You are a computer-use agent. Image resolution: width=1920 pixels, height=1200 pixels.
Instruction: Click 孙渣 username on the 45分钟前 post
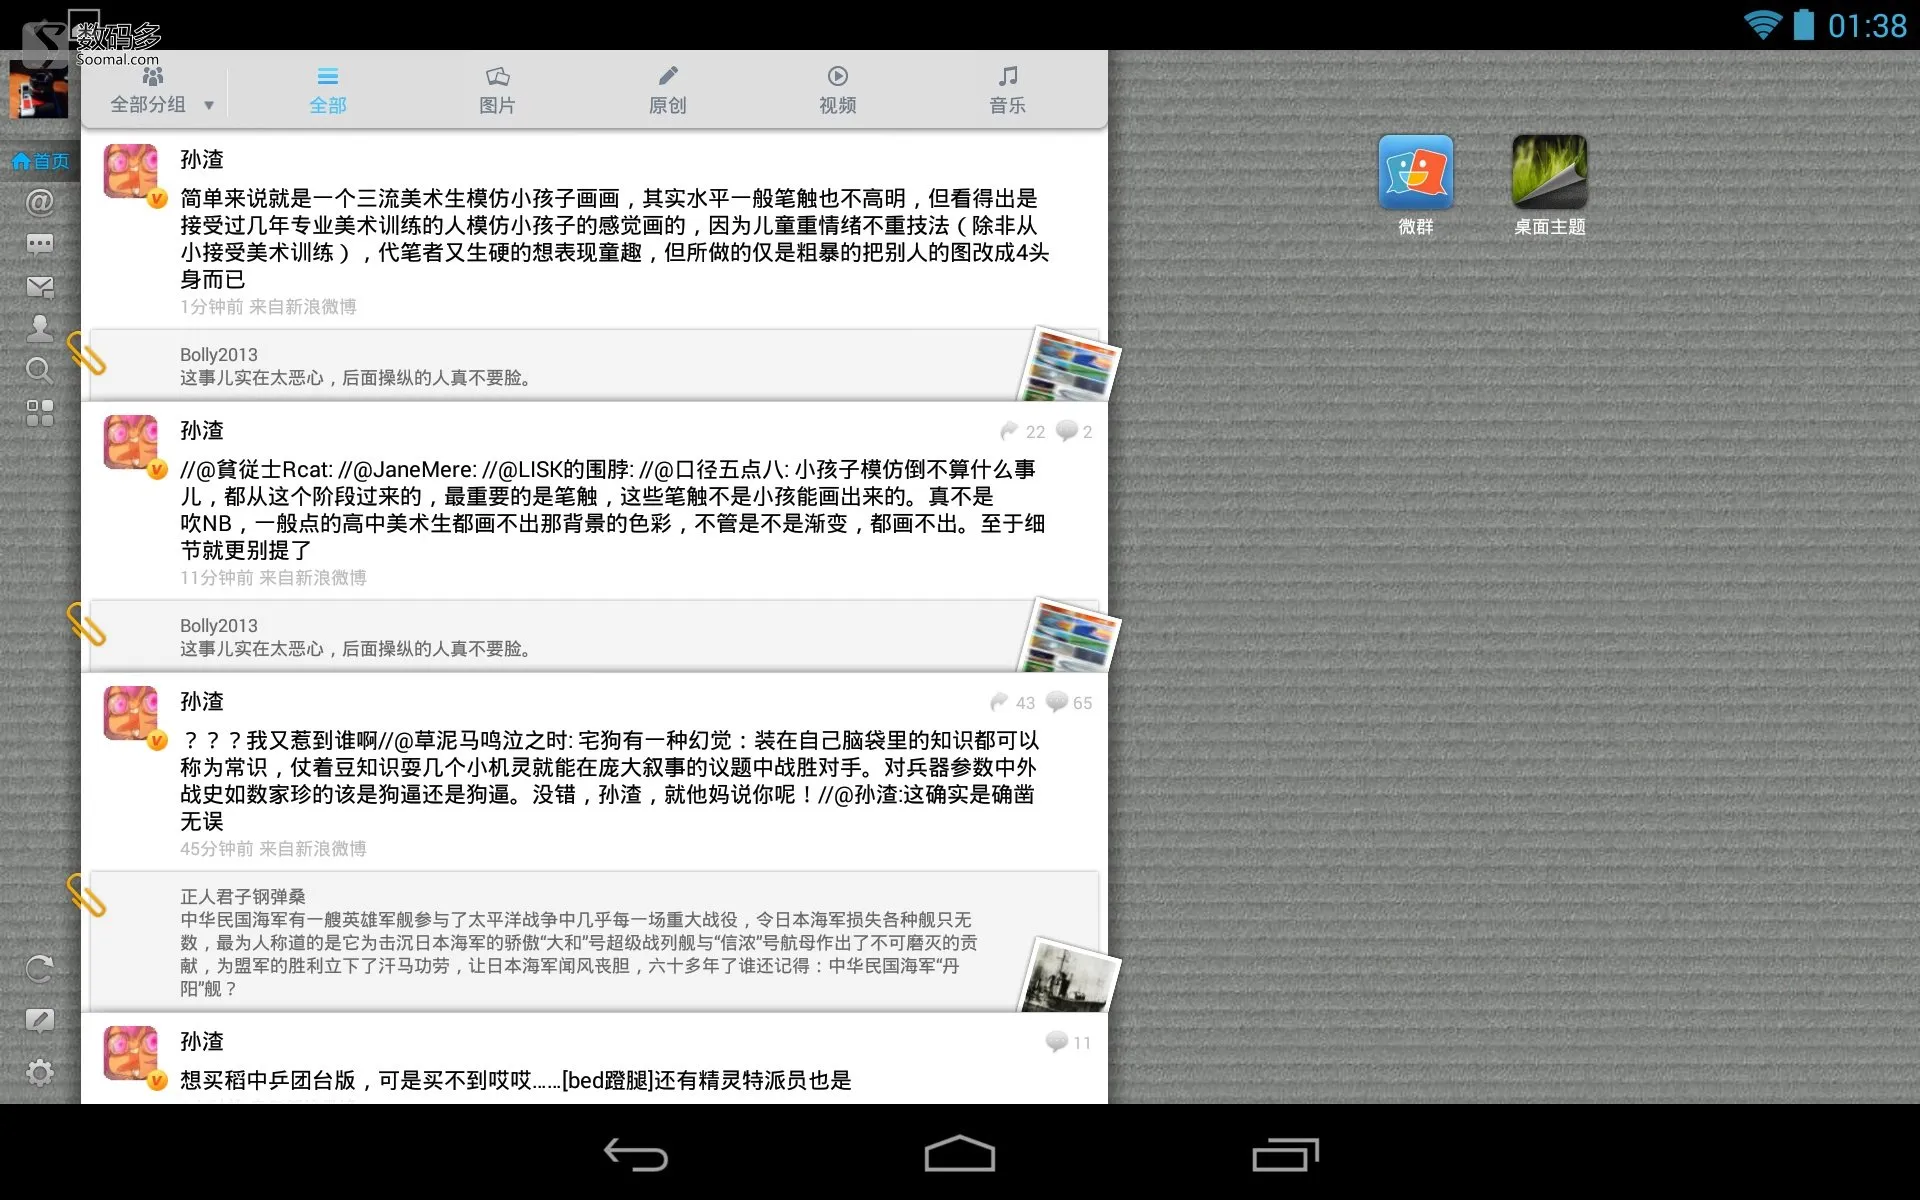[x=202, y=701]
